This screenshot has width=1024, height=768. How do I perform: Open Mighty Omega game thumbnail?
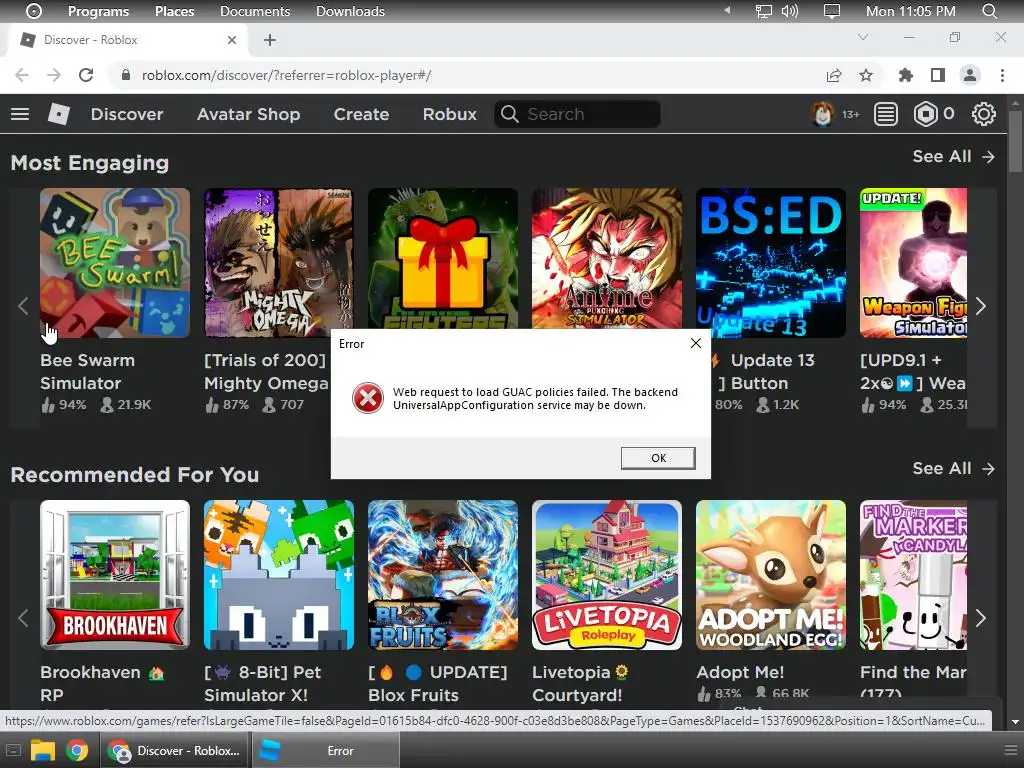(279, 263)
